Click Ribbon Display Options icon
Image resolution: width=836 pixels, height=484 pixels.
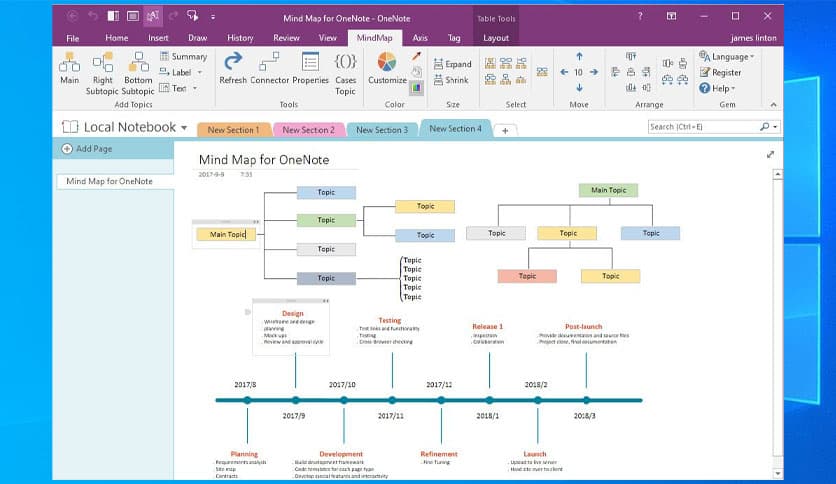[671, 17]
